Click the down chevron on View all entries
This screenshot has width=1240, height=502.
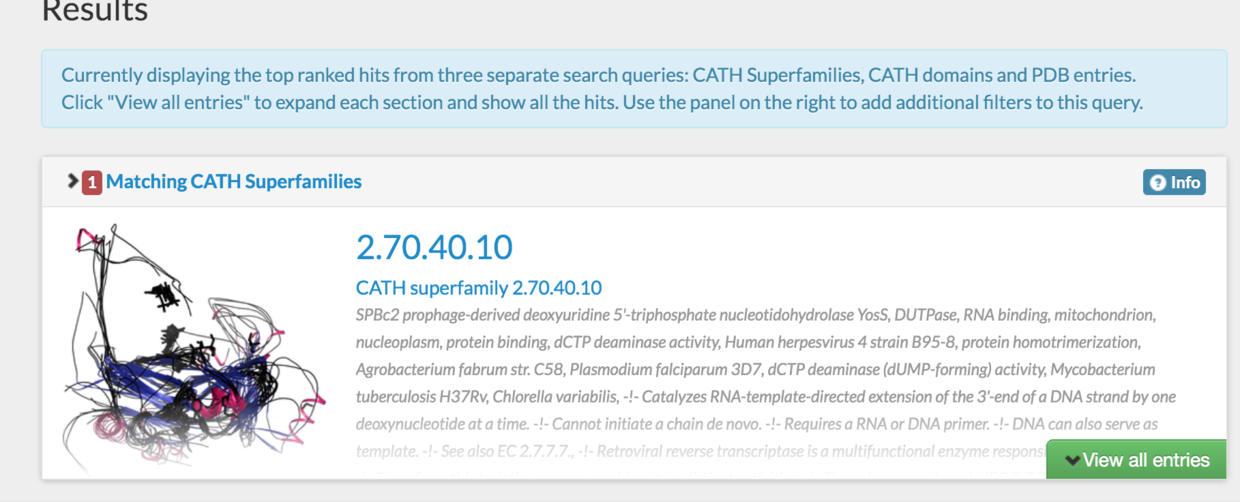pyautogui.click(x=1072, y=460)
